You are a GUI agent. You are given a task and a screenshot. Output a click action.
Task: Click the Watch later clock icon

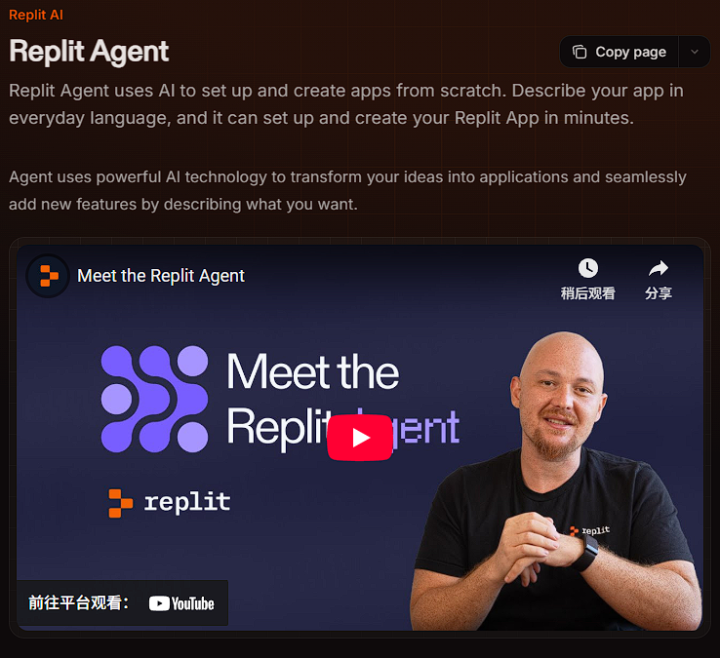pos(588,268)
